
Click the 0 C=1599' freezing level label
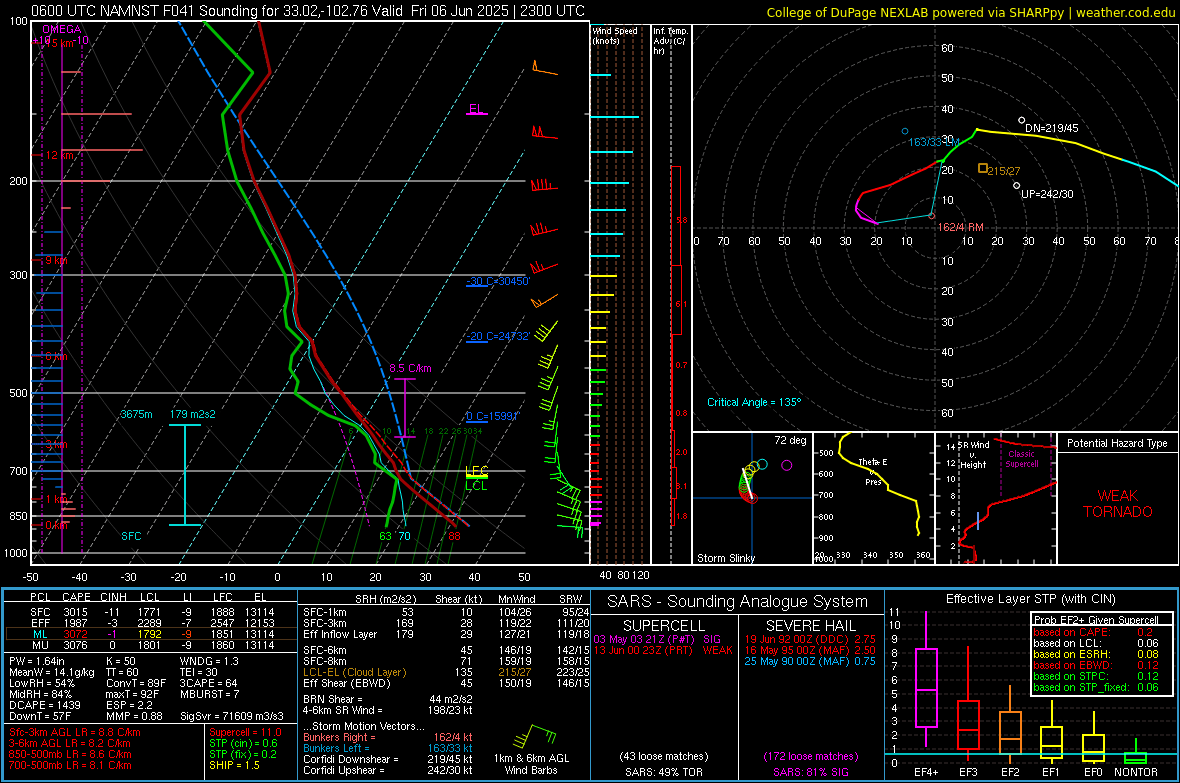click(493, 416)
